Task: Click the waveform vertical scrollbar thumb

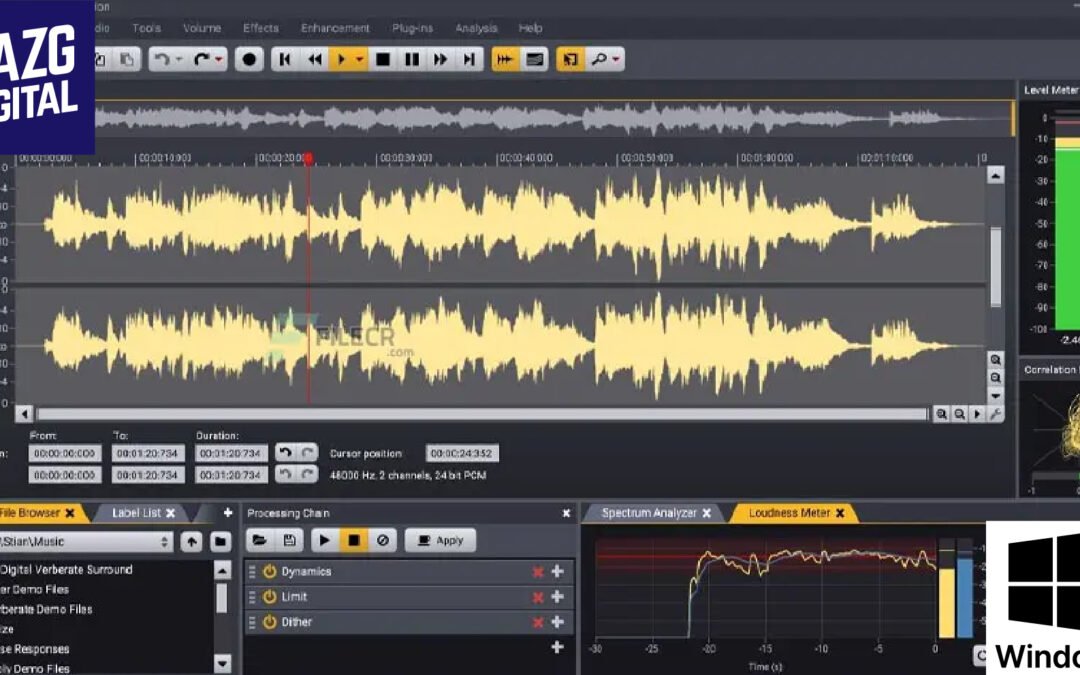Action: pos(995,267)
